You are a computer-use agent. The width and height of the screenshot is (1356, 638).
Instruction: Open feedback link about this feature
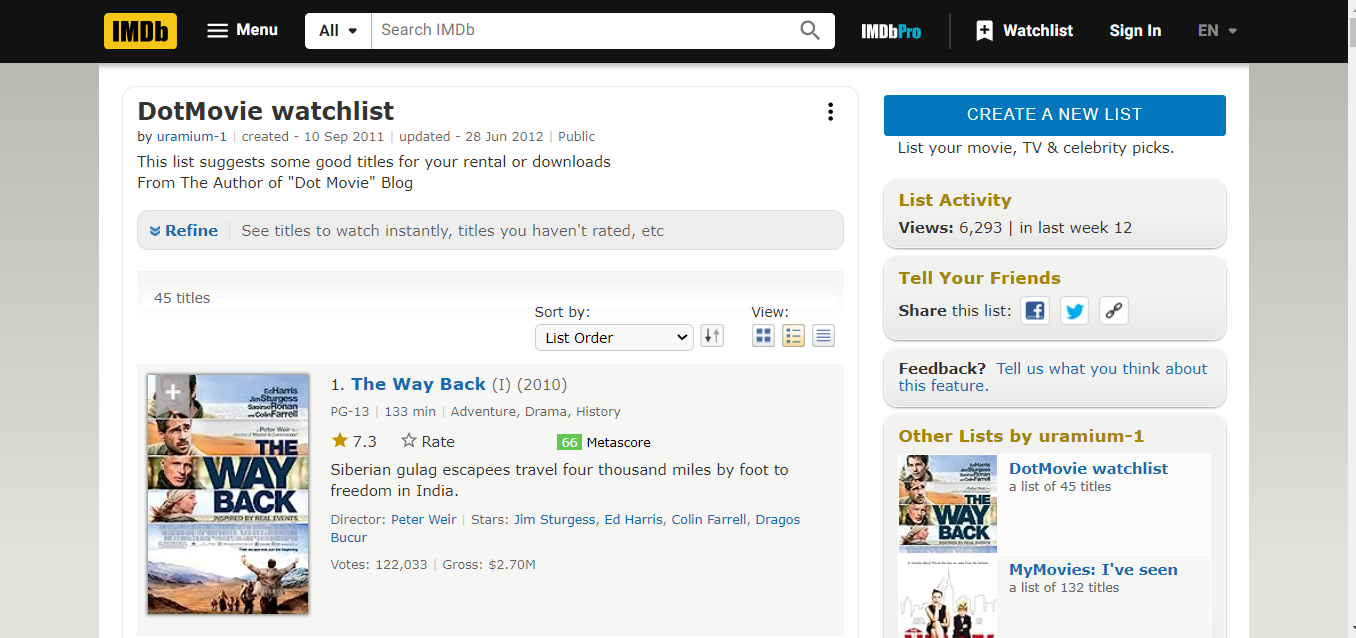pos(1053,377)
